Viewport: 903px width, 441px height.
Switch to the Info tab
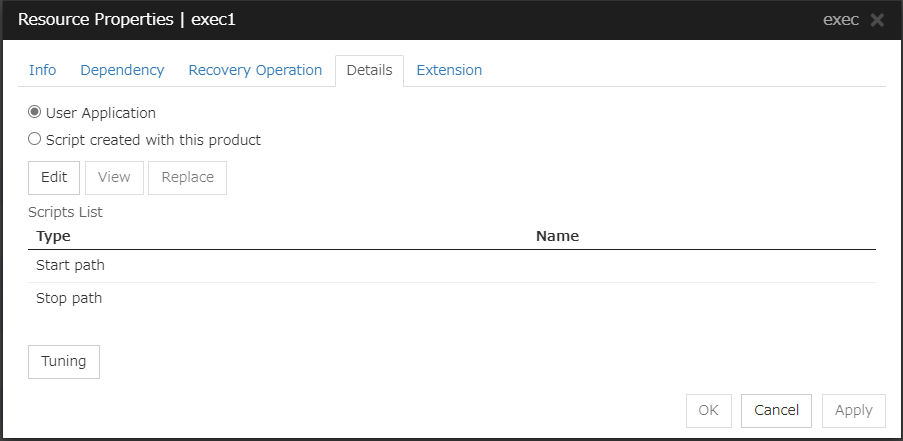click(42, 70)
